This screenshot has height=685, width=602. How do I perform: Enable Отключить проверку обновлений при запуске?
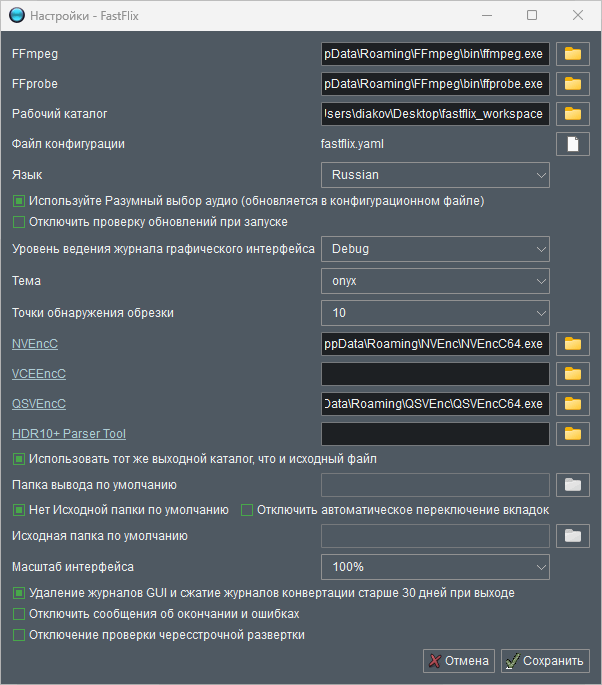tap(18, 222)
